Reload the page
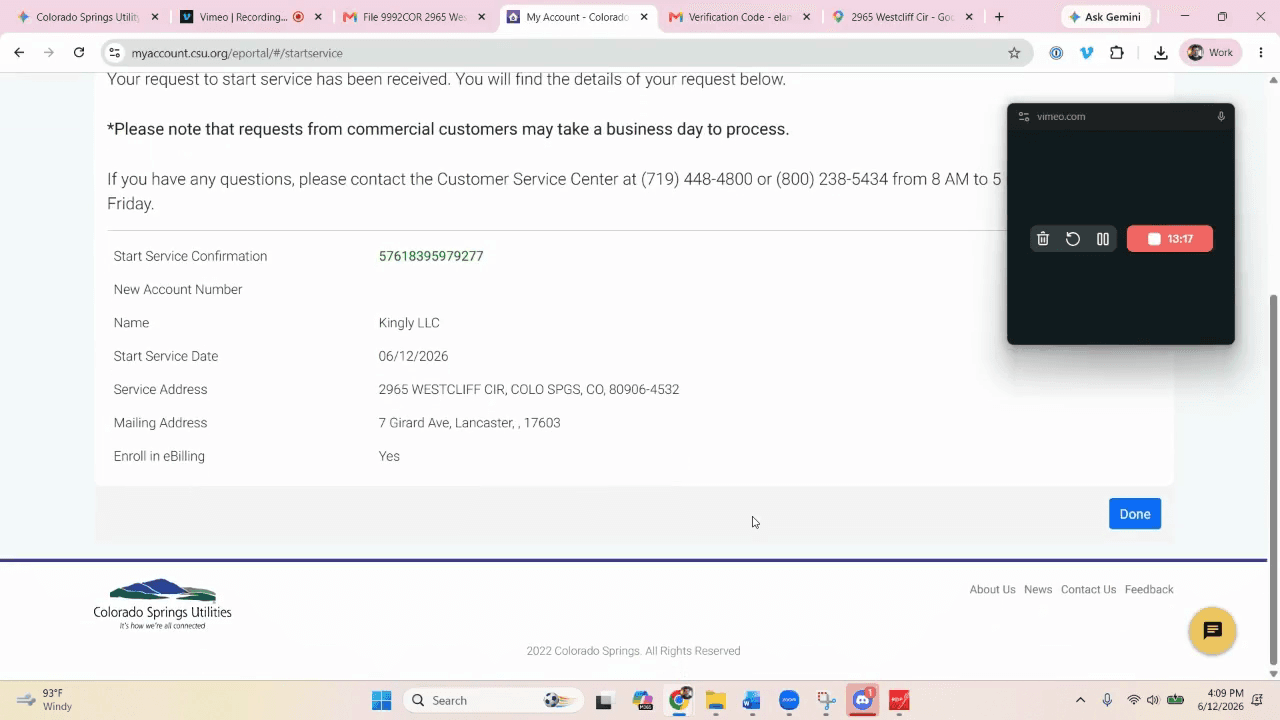 79,53
